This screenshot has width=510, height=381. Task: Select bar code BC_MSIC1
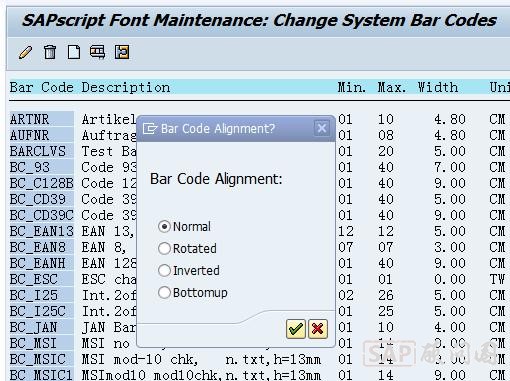tap(41, 375)
